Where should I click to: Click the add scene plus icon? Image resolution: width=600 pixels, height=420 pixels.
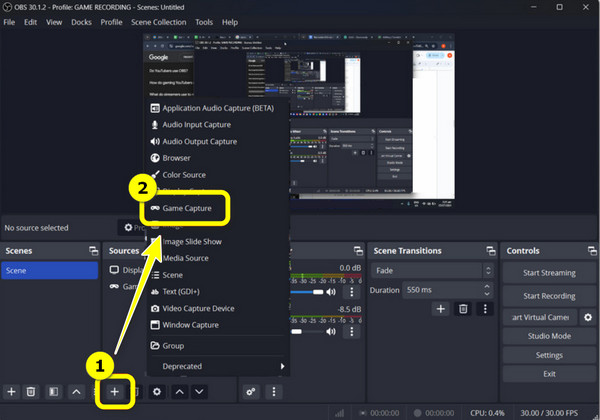point(11,392)
